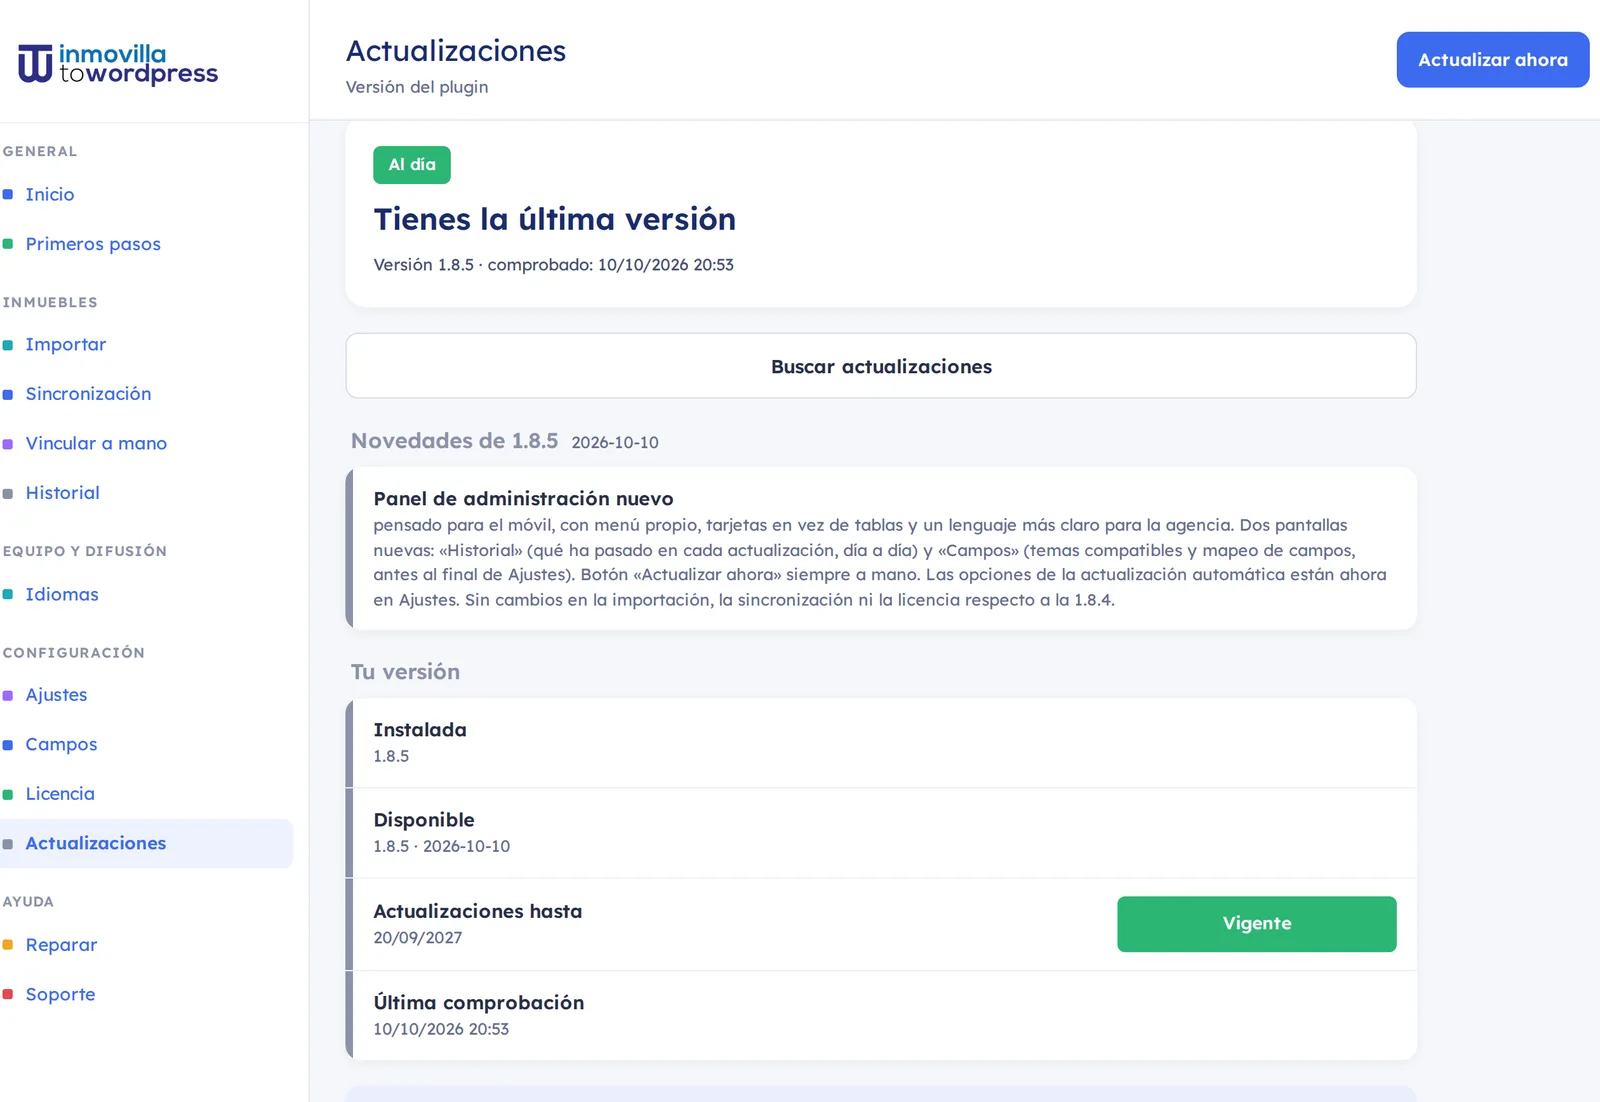1600x1102 pixels.
Task: Click the Tu versión section heading
Action: (405, 672)
